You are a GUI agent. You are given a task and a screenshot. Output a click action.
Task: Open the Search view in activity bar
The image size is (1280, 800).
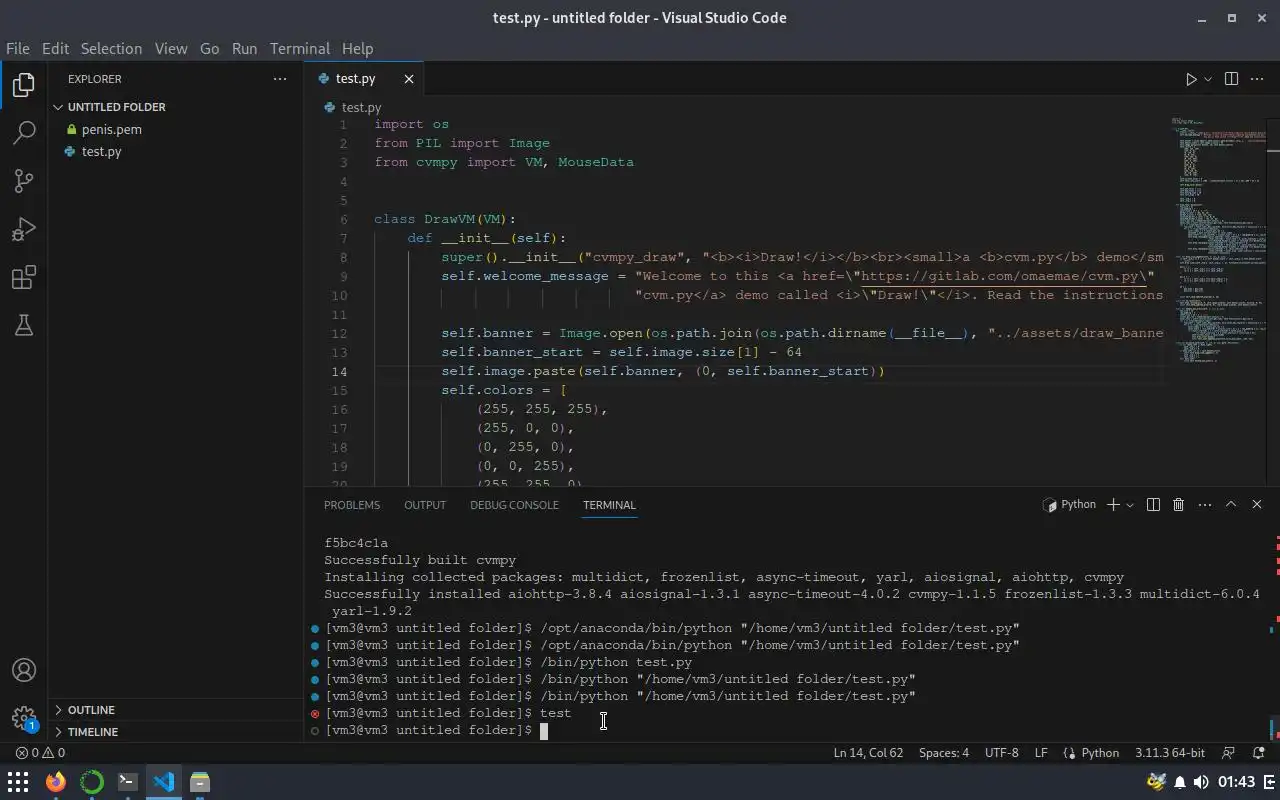[24, 132]
